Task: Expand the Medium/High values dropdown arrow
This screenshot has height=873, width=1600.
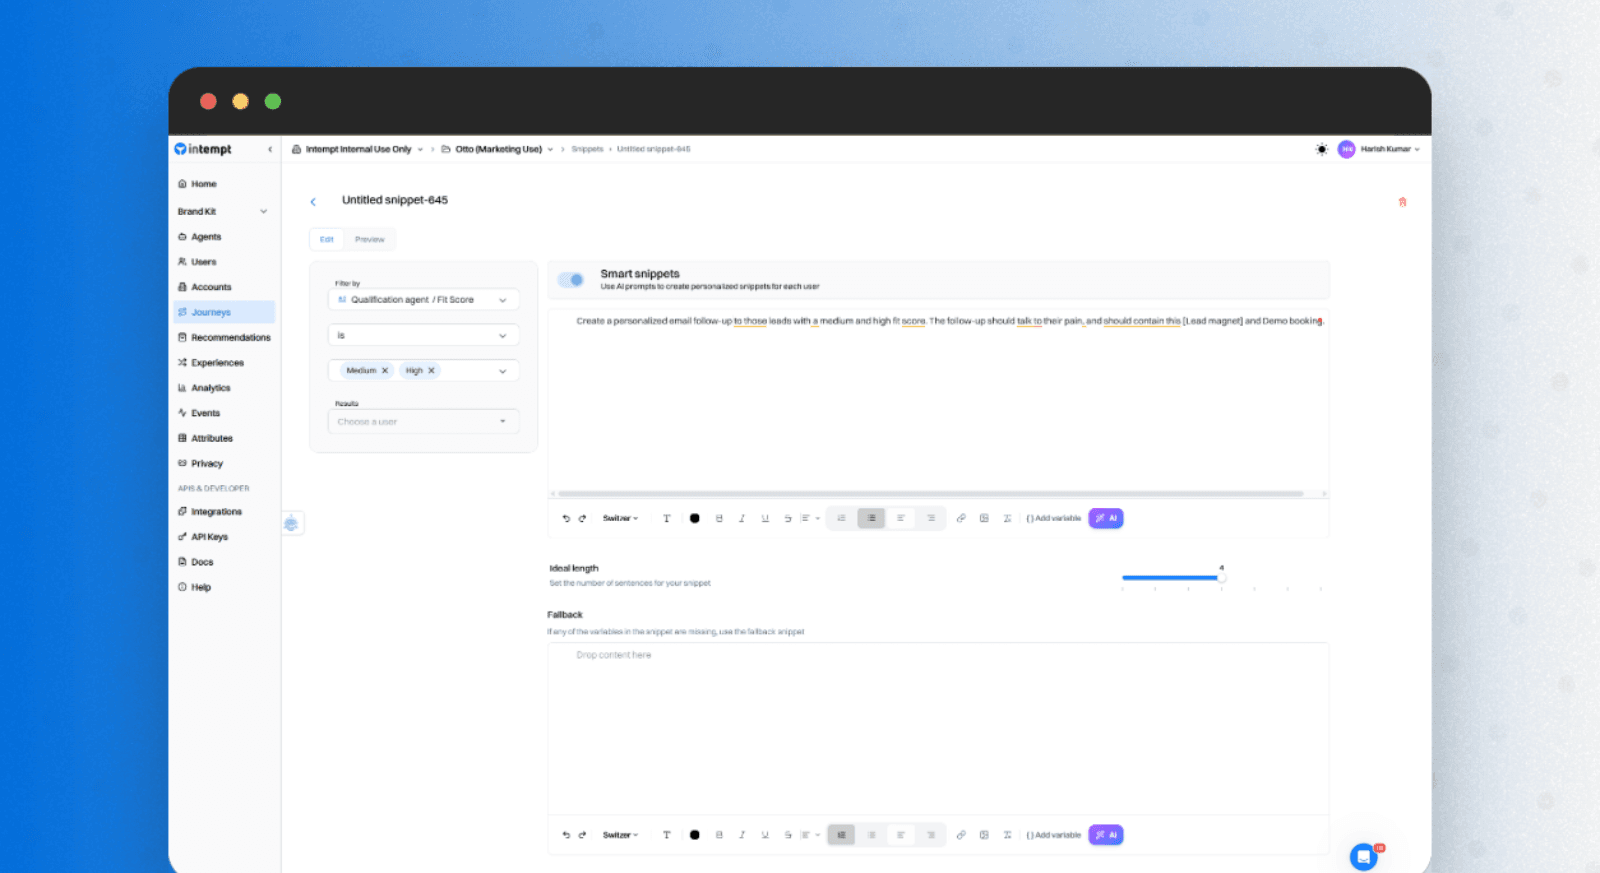Action: coord(502,371)
